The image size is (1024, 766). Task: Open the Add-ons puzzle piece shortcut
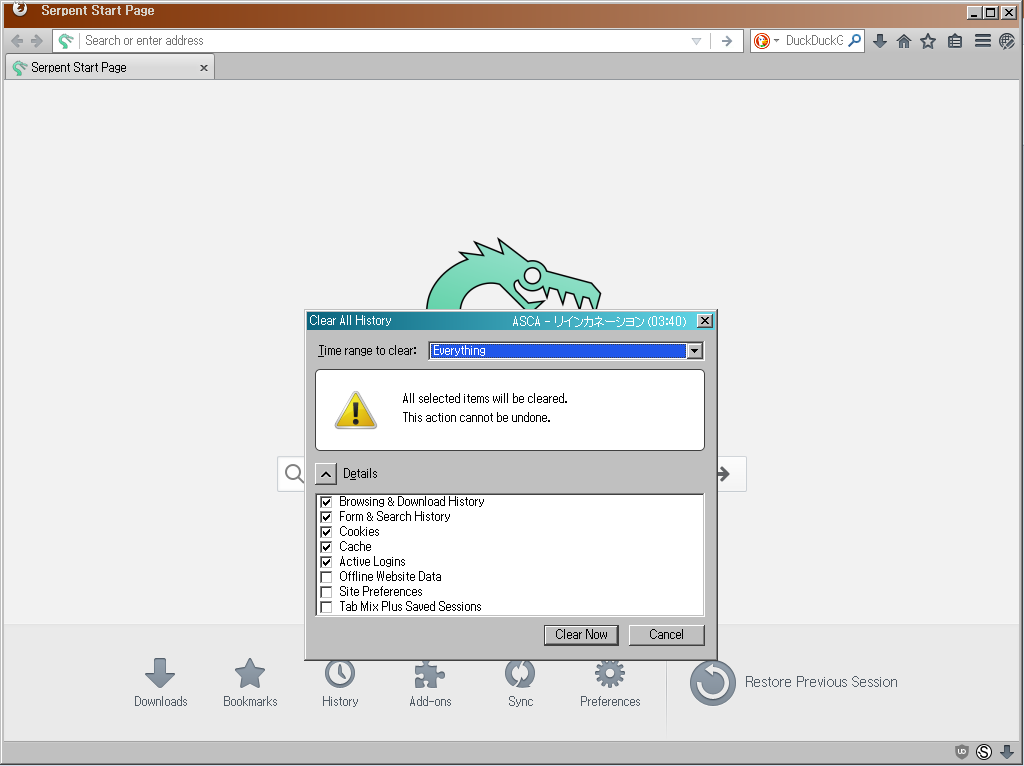(430, 674)
